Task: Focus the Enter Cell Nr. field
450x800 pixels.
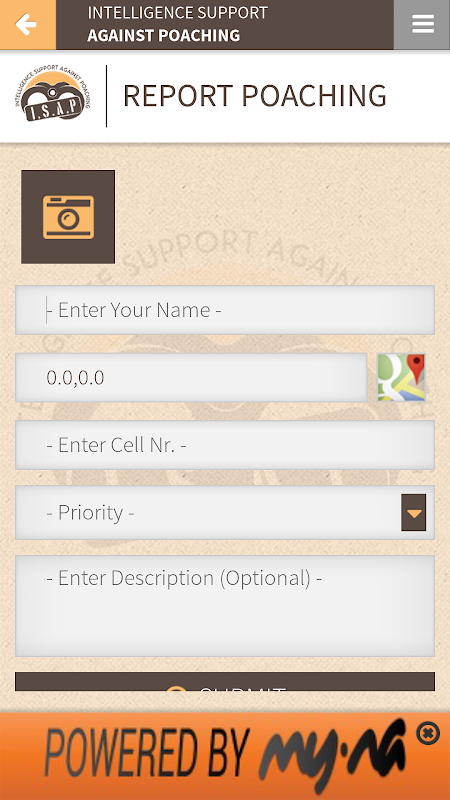Action: pos(225,444)
